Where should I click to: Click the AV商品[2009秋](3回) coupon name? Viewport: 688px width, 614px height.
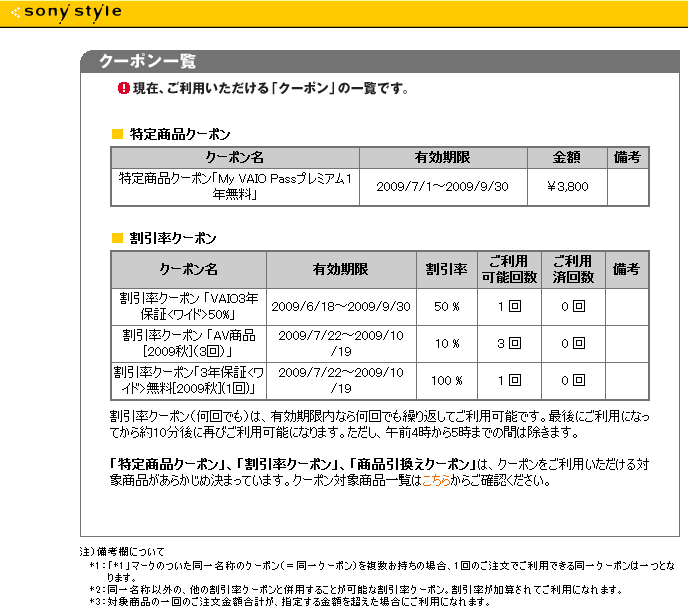(x=189, y=343)
